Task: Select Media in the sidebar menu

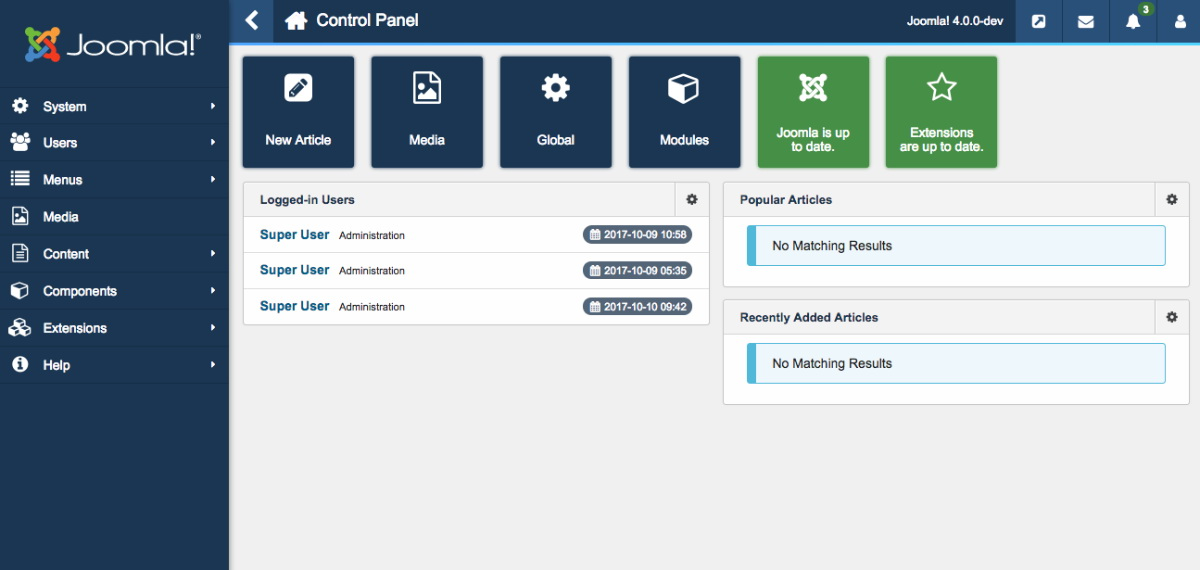Action: point(60,217)
